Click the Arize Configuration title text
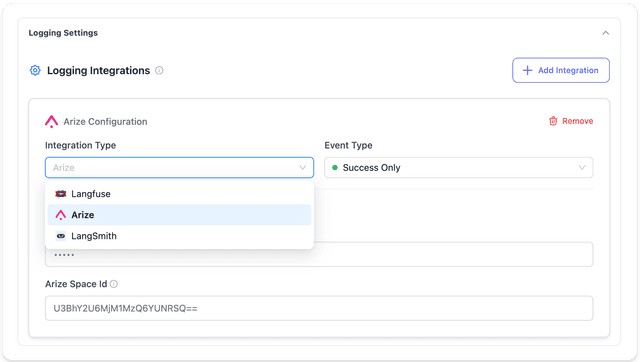 (105, 122)
